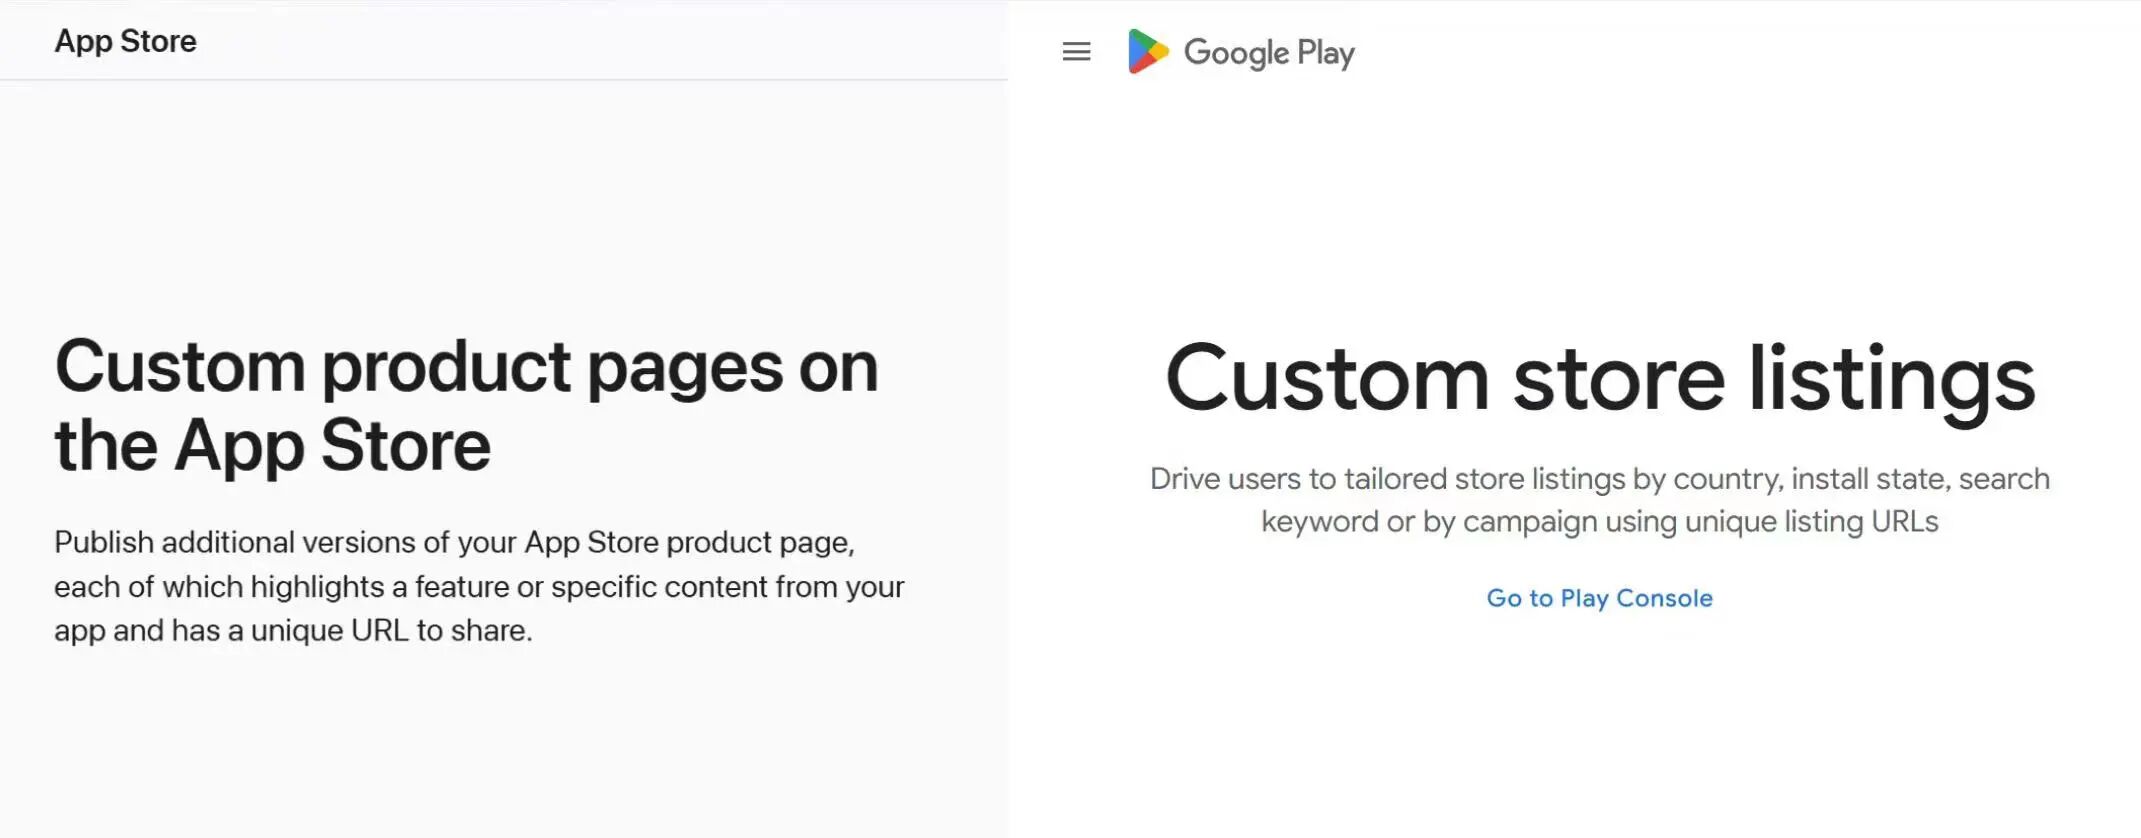Image resolution: width=2141 pixels, height=838 pixels.
Task: Click the word "Custom" in "Custom store listings"
Action: 1327,379
